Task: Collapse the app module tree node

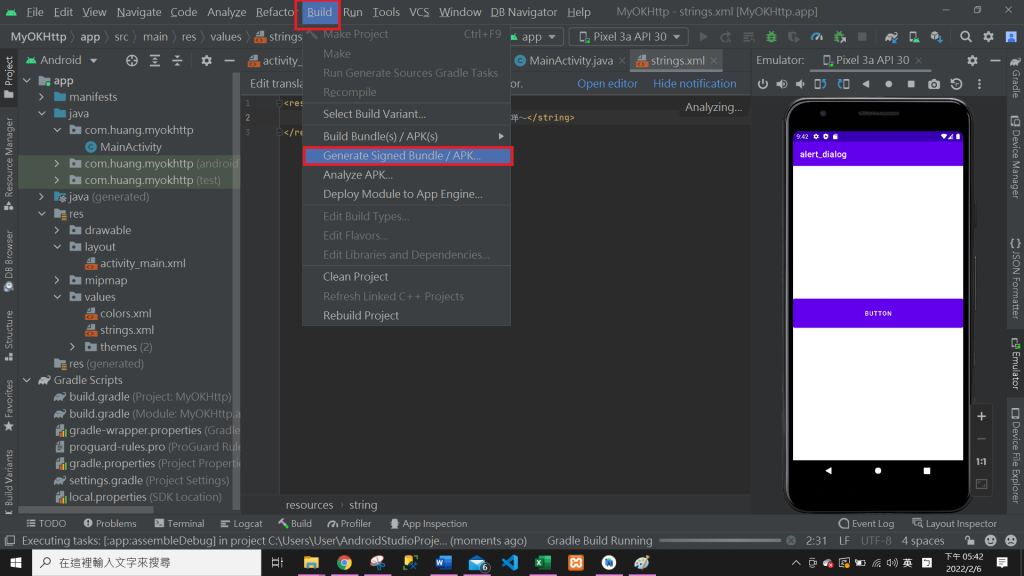Action: tap(27, 80)
